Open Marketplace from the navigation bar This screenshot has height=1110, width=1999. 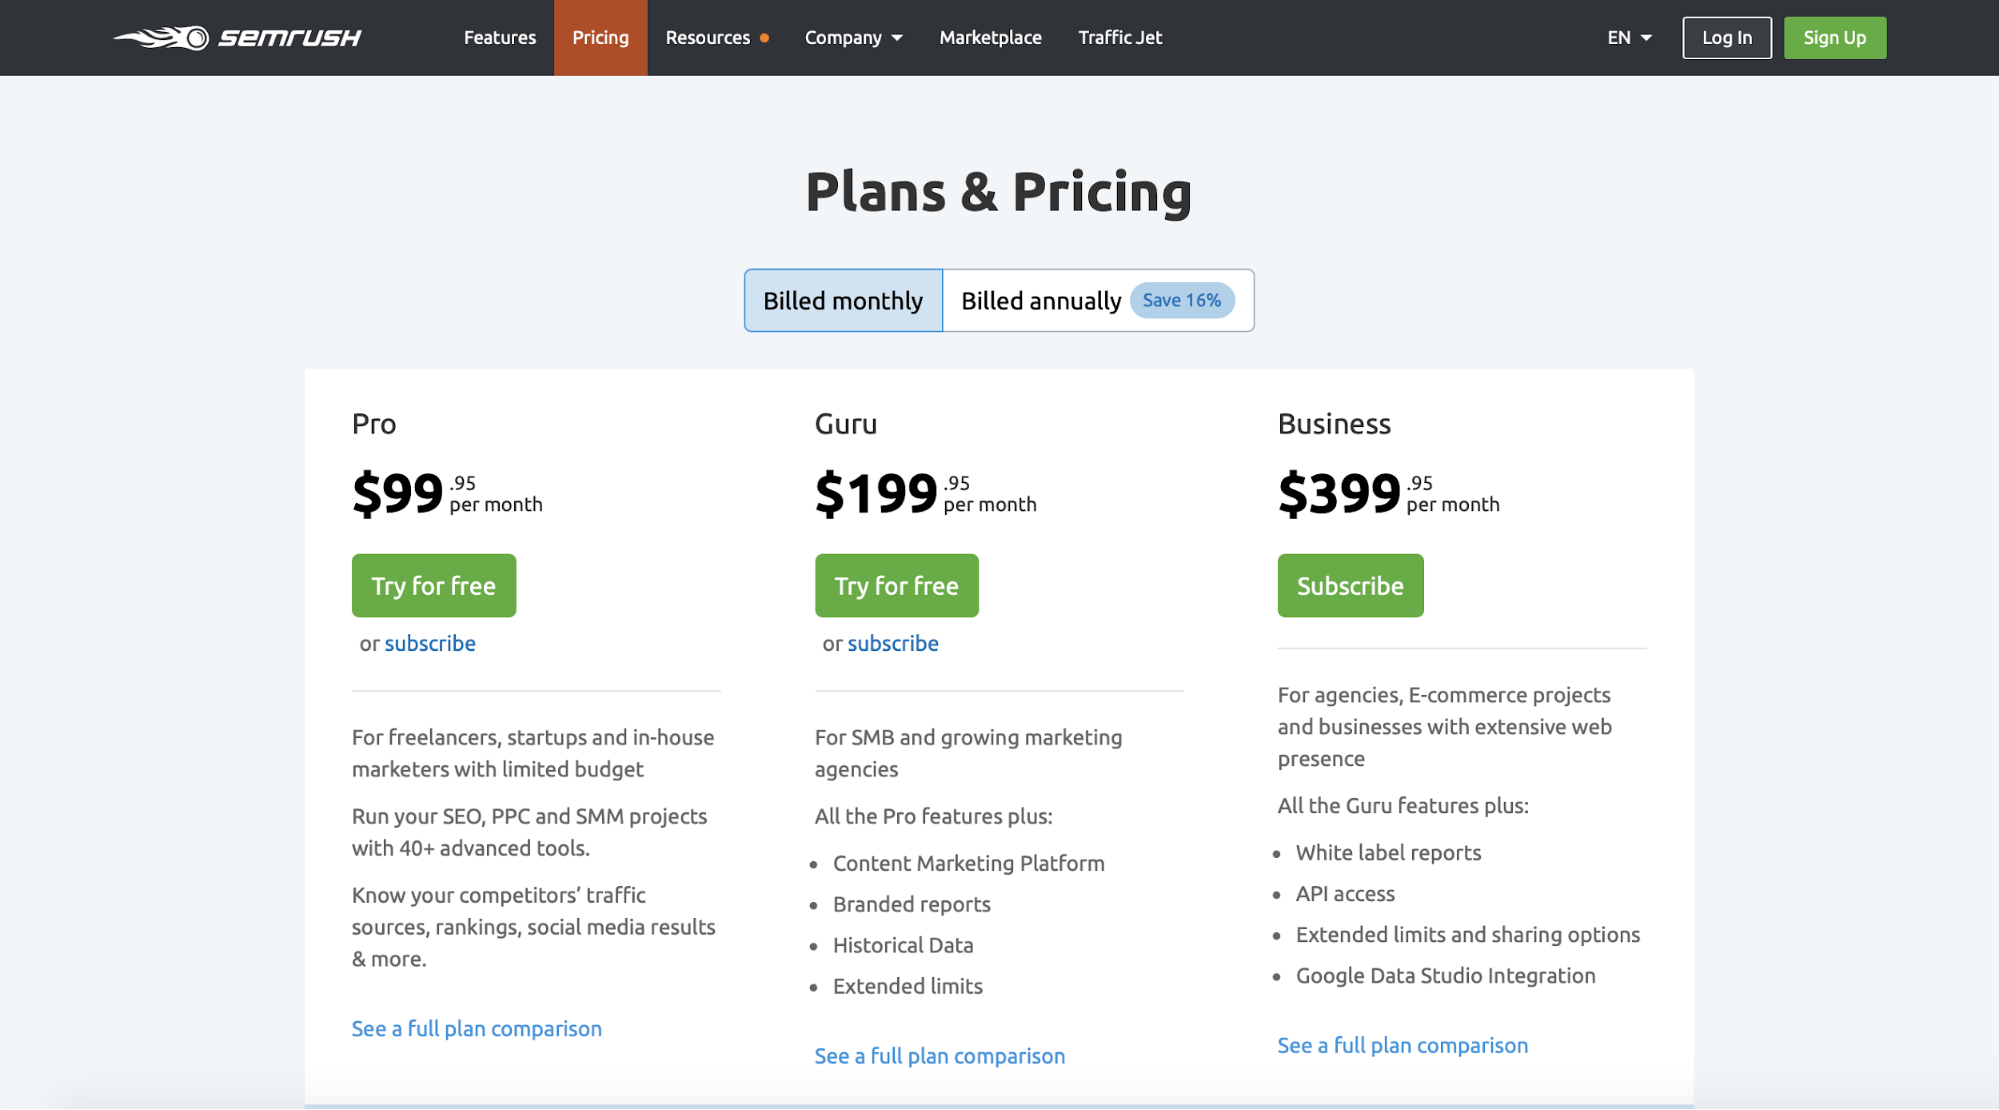pyautogui.click(x=990, y=38)
